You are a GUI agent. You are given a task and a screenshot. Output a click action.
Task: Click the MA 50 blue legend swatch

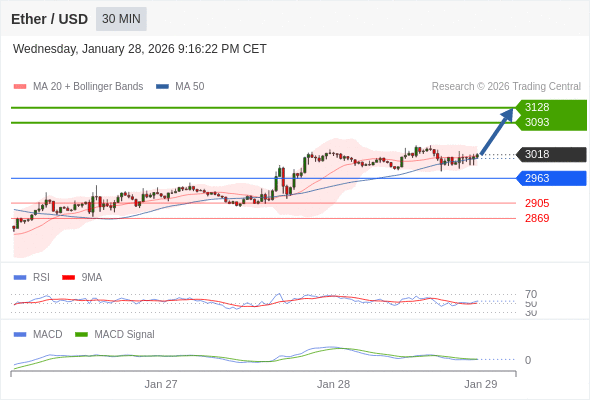coord(162,87)
